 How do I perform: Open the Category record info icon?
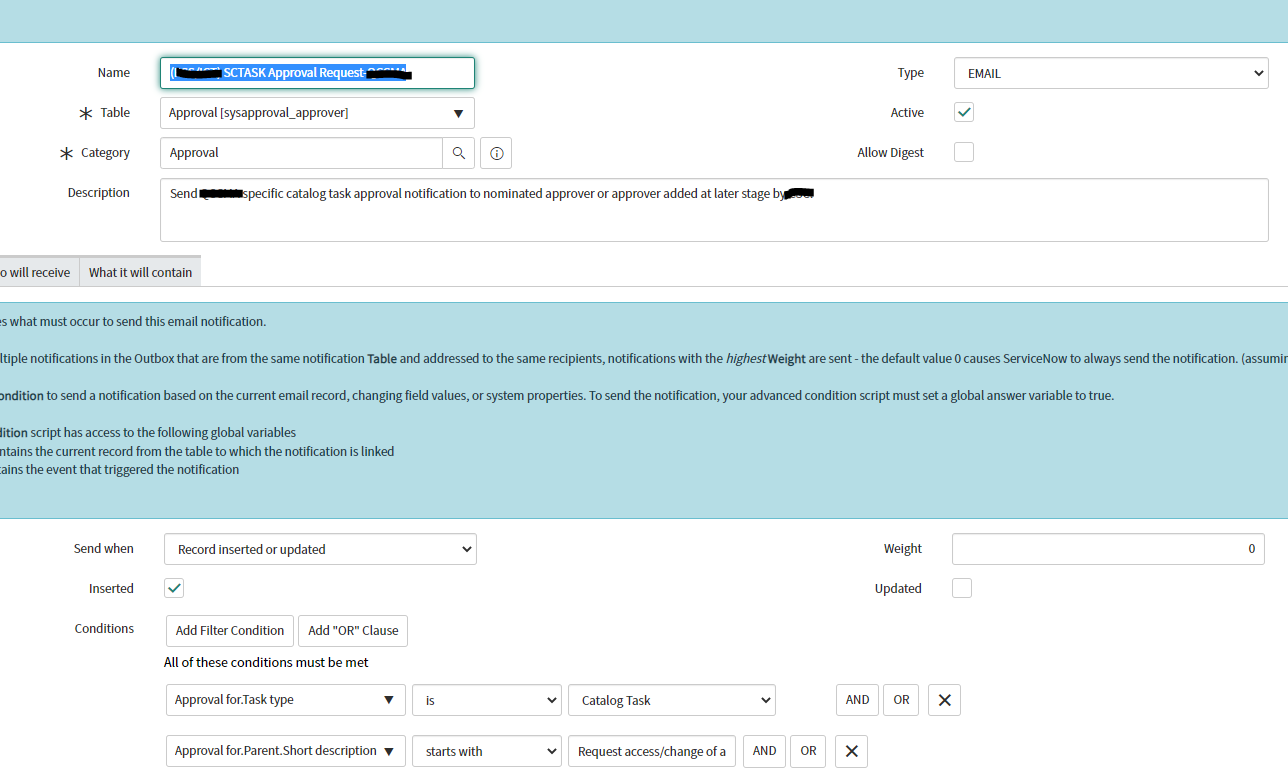click(496, 153)
